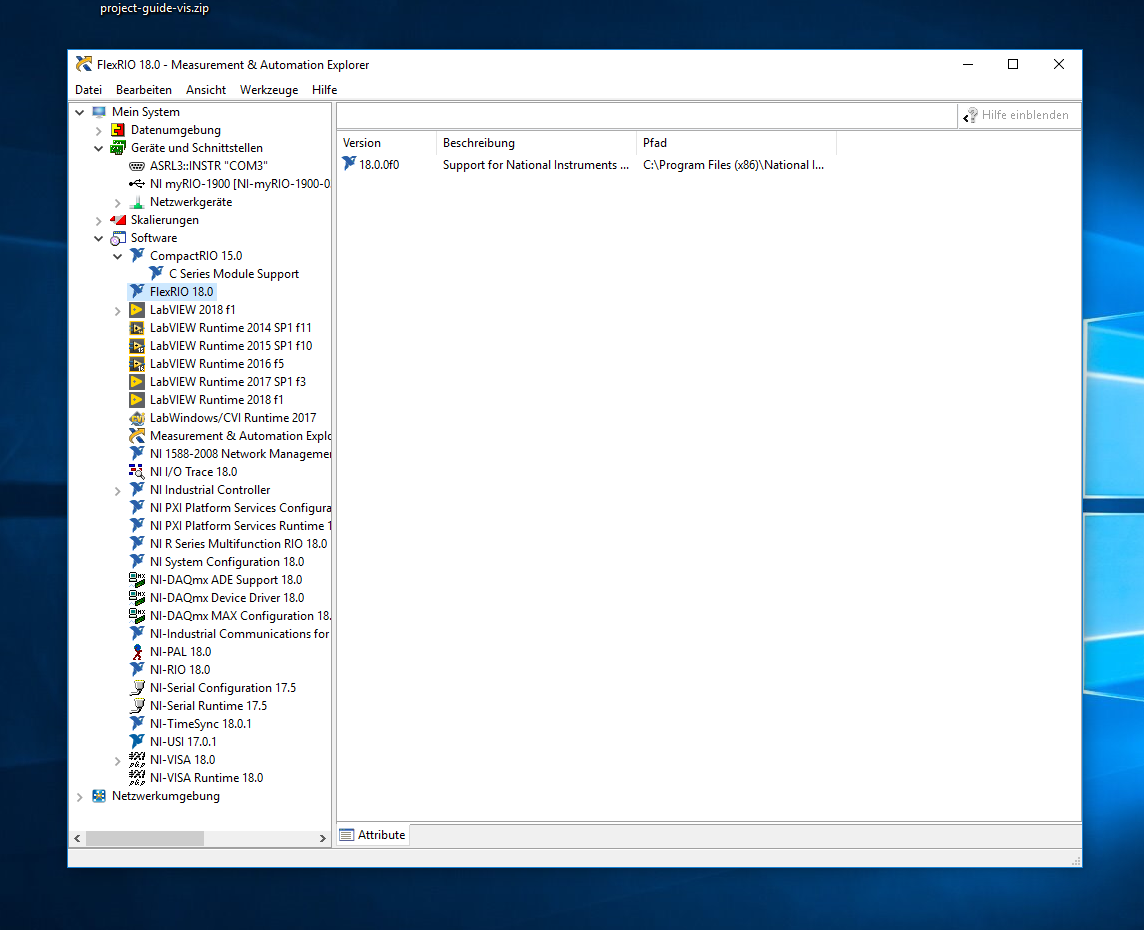Click the Geräte und Schnittstellen icon

click(x=117, y=148)
